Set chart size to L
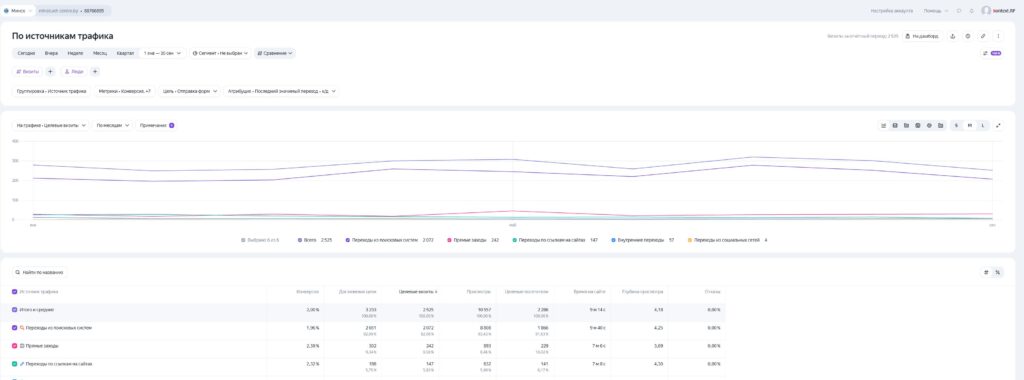 click(x=983, y=125)
